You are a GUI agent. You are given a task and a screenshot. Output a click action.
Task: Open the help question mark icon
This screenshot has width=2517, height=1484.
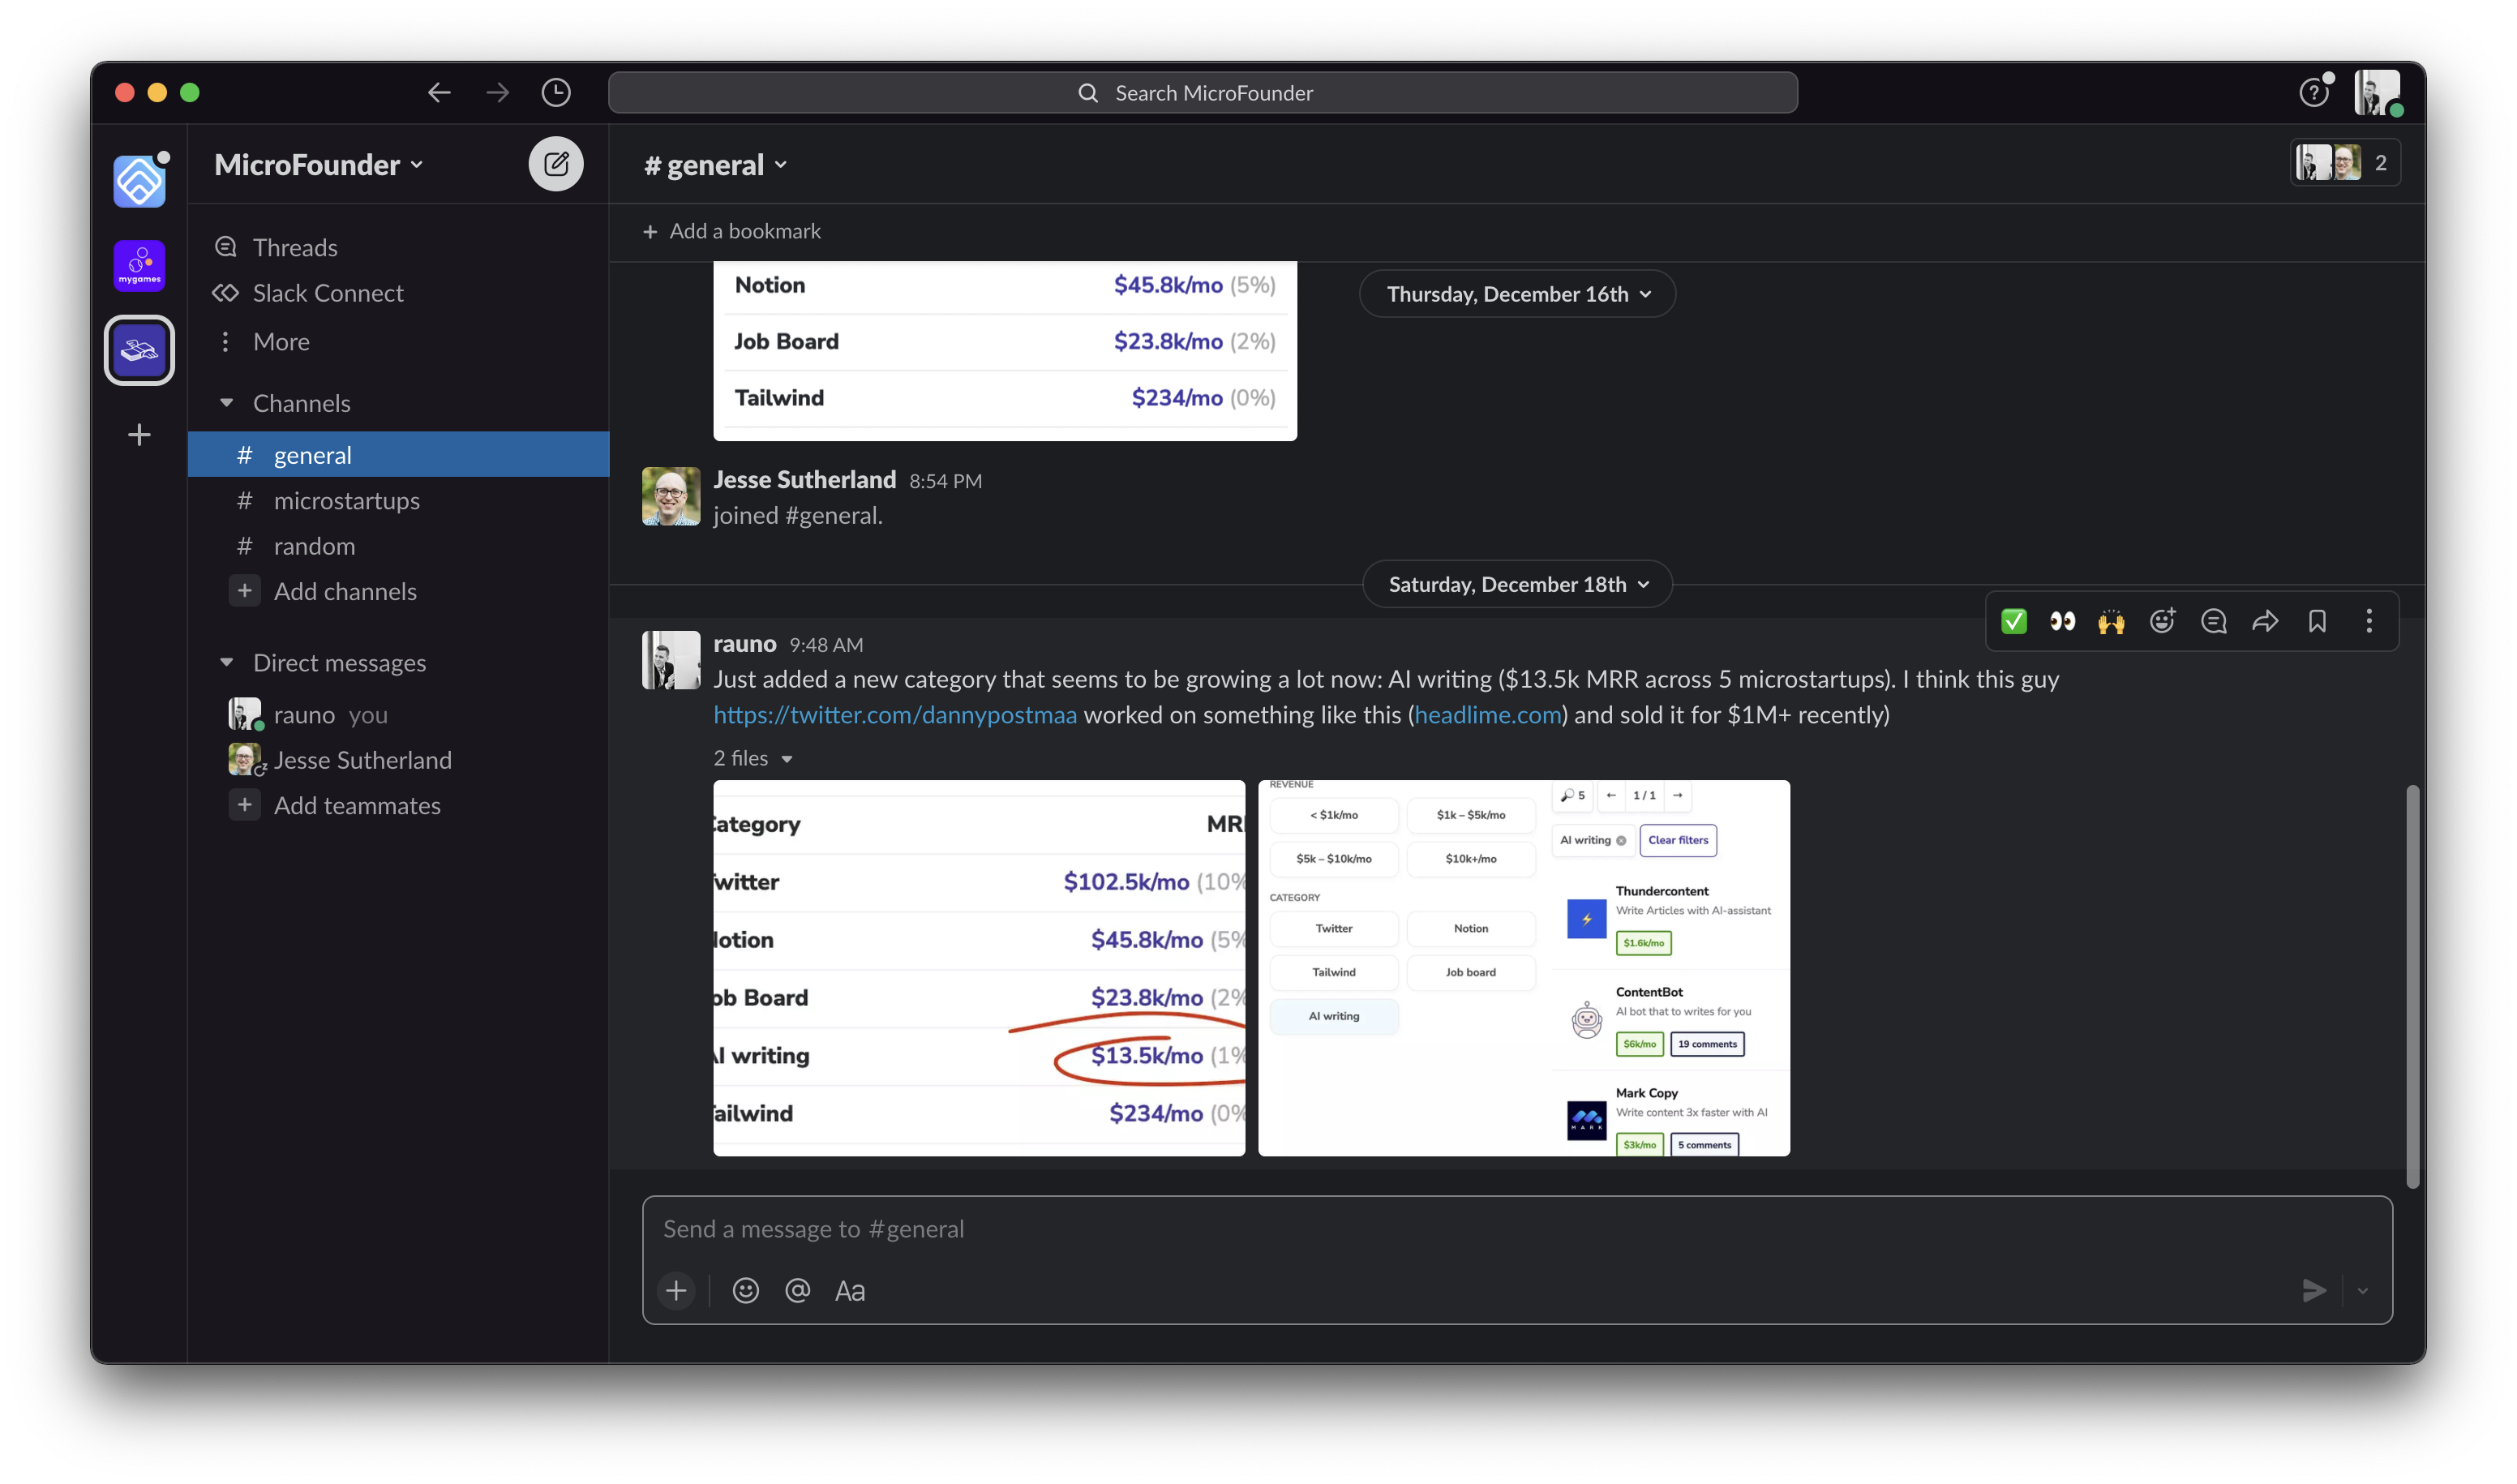(2313, 93)
